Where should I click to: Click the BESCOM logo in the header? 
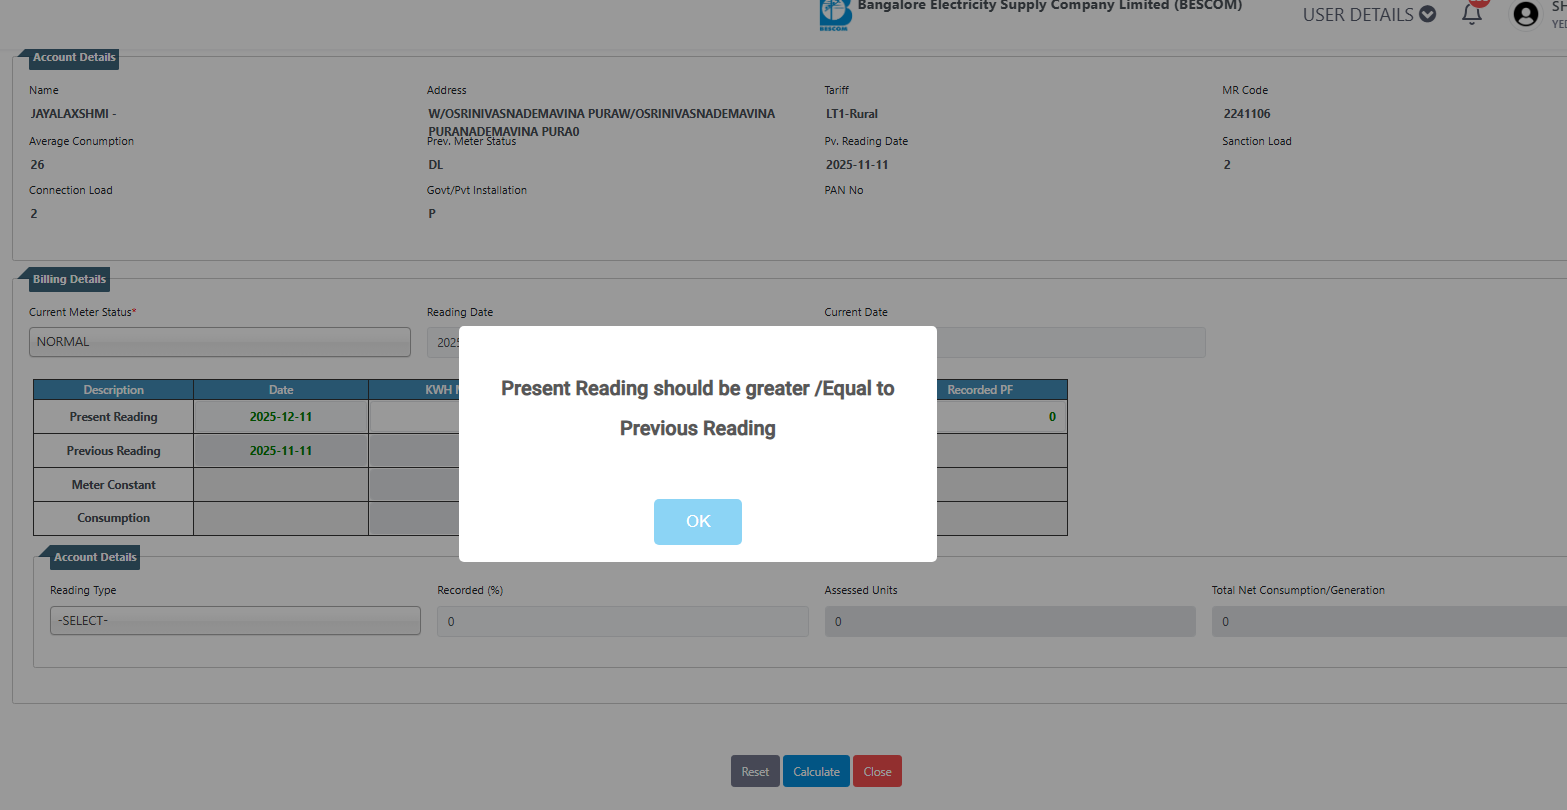(834, 14)
